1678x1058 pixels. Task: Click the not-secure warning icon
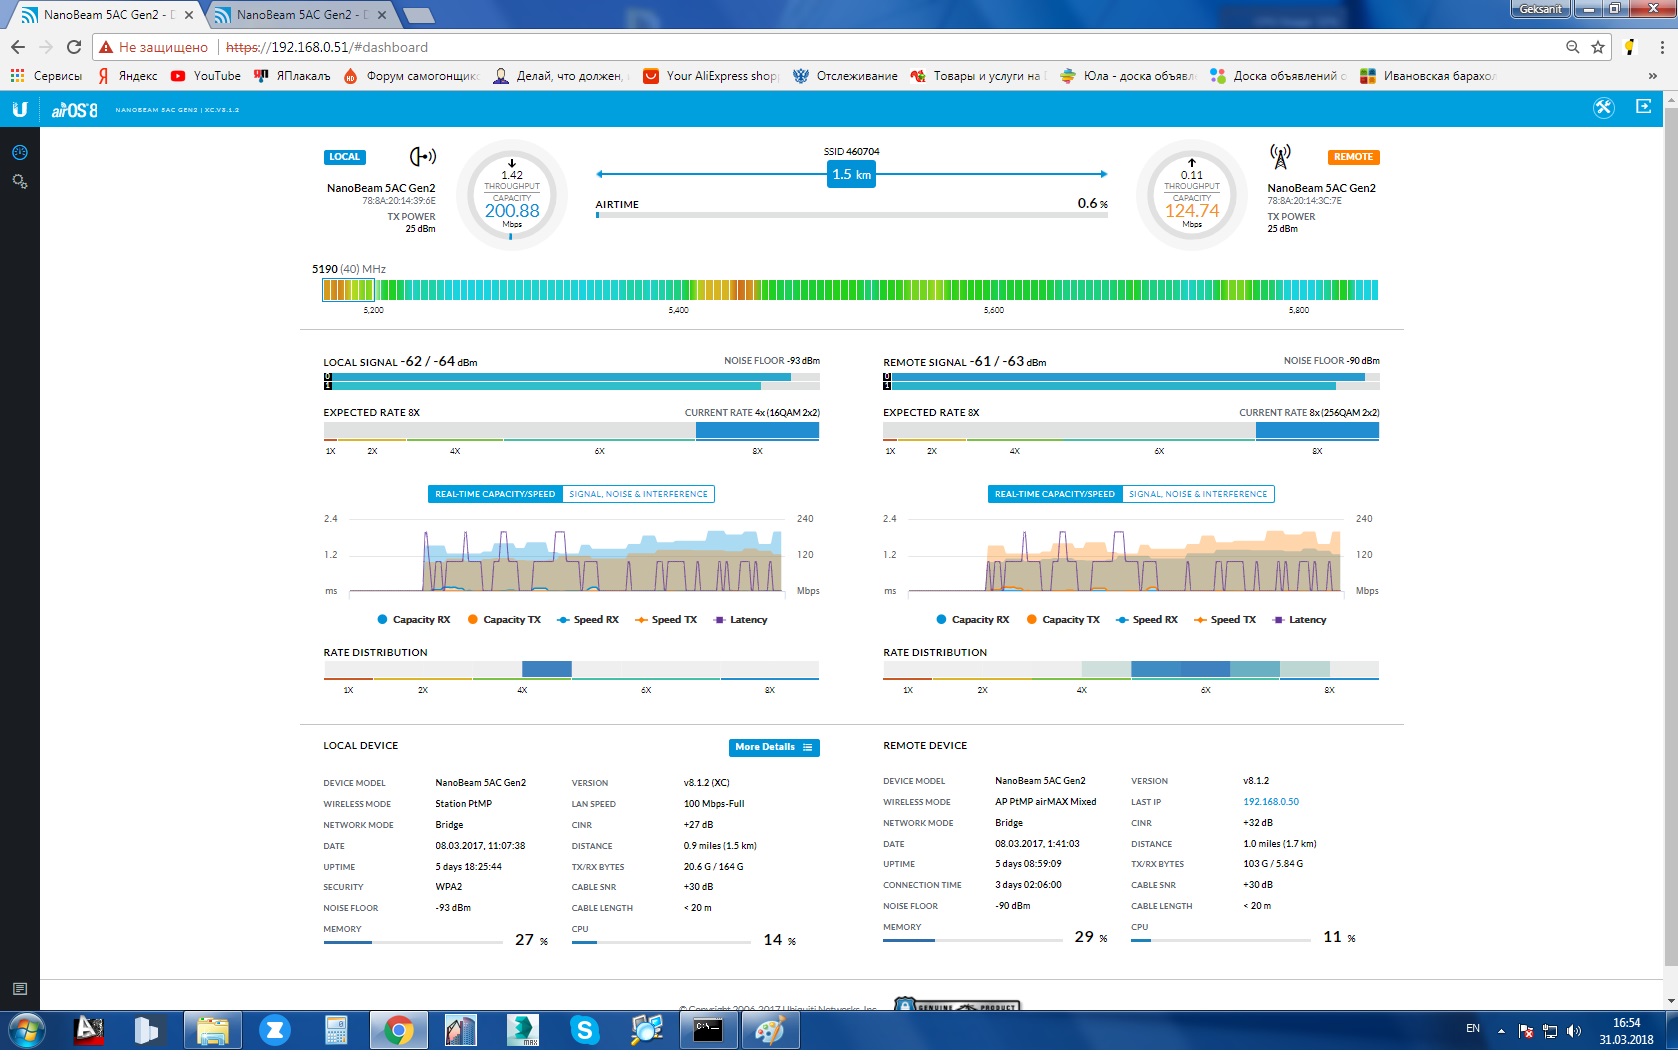(x=106, y=47)
